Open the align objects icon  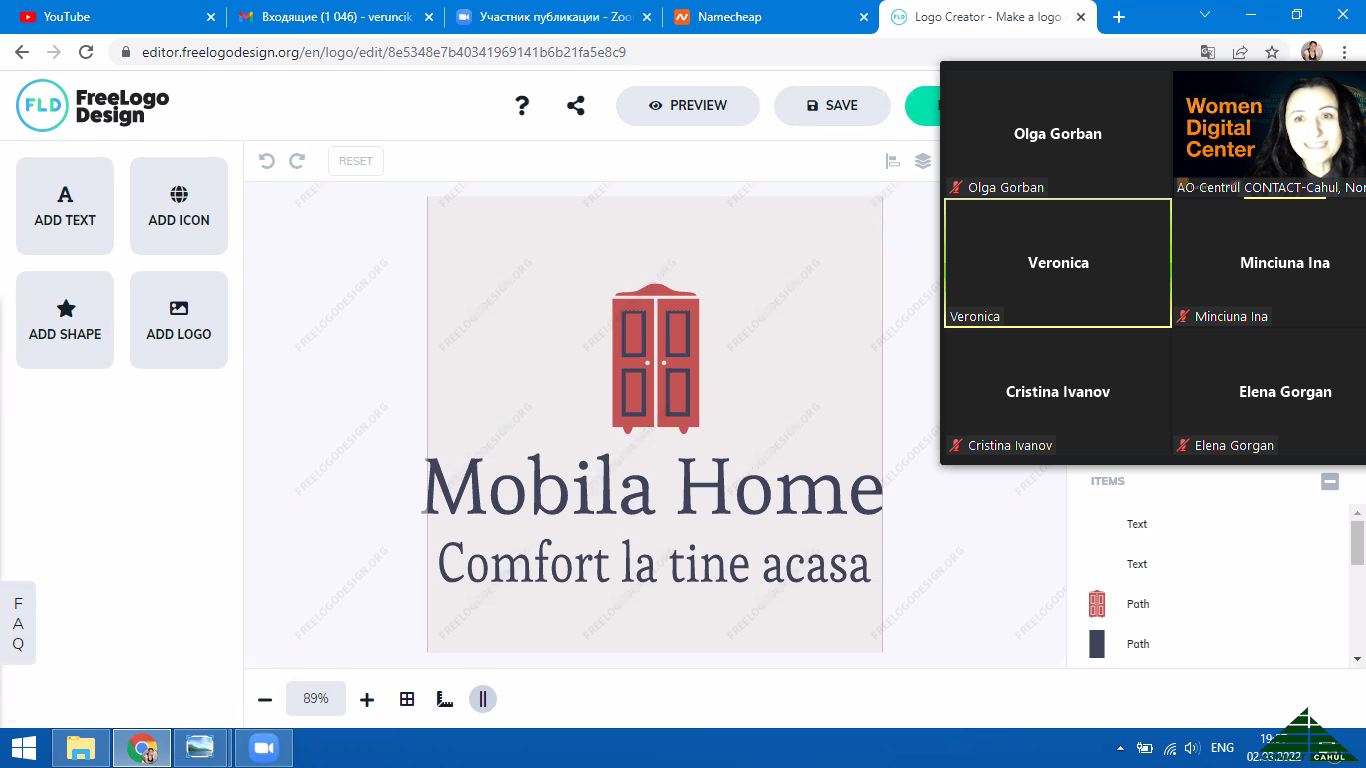coord(893,161)
